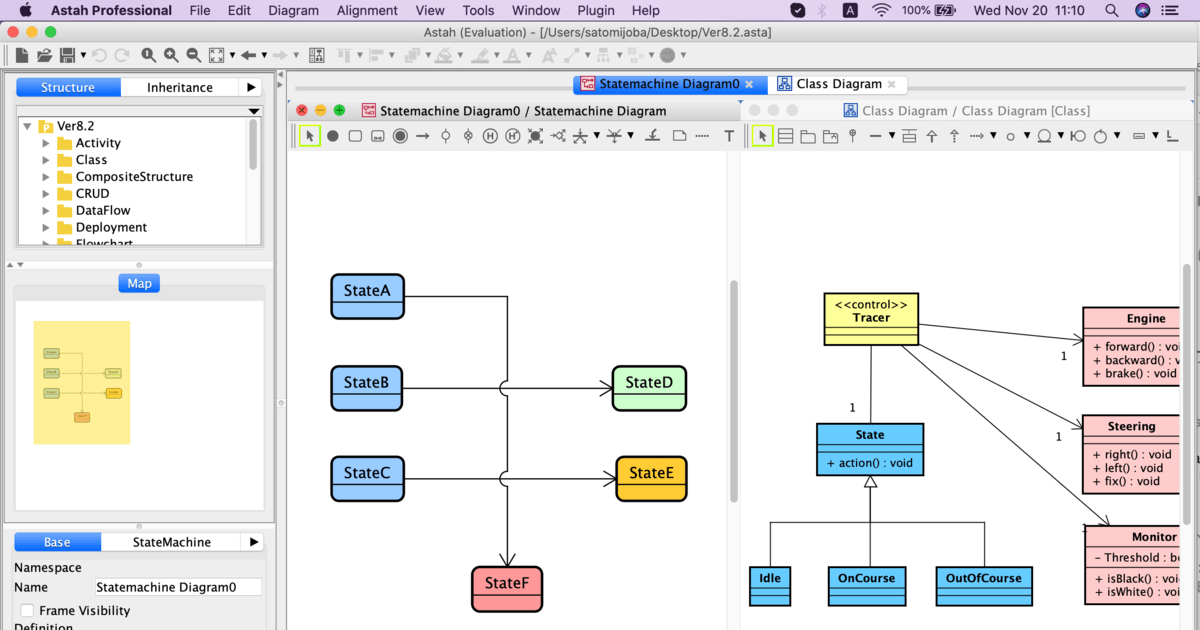Switch to the Class Diagram tab

pos(840,84)
